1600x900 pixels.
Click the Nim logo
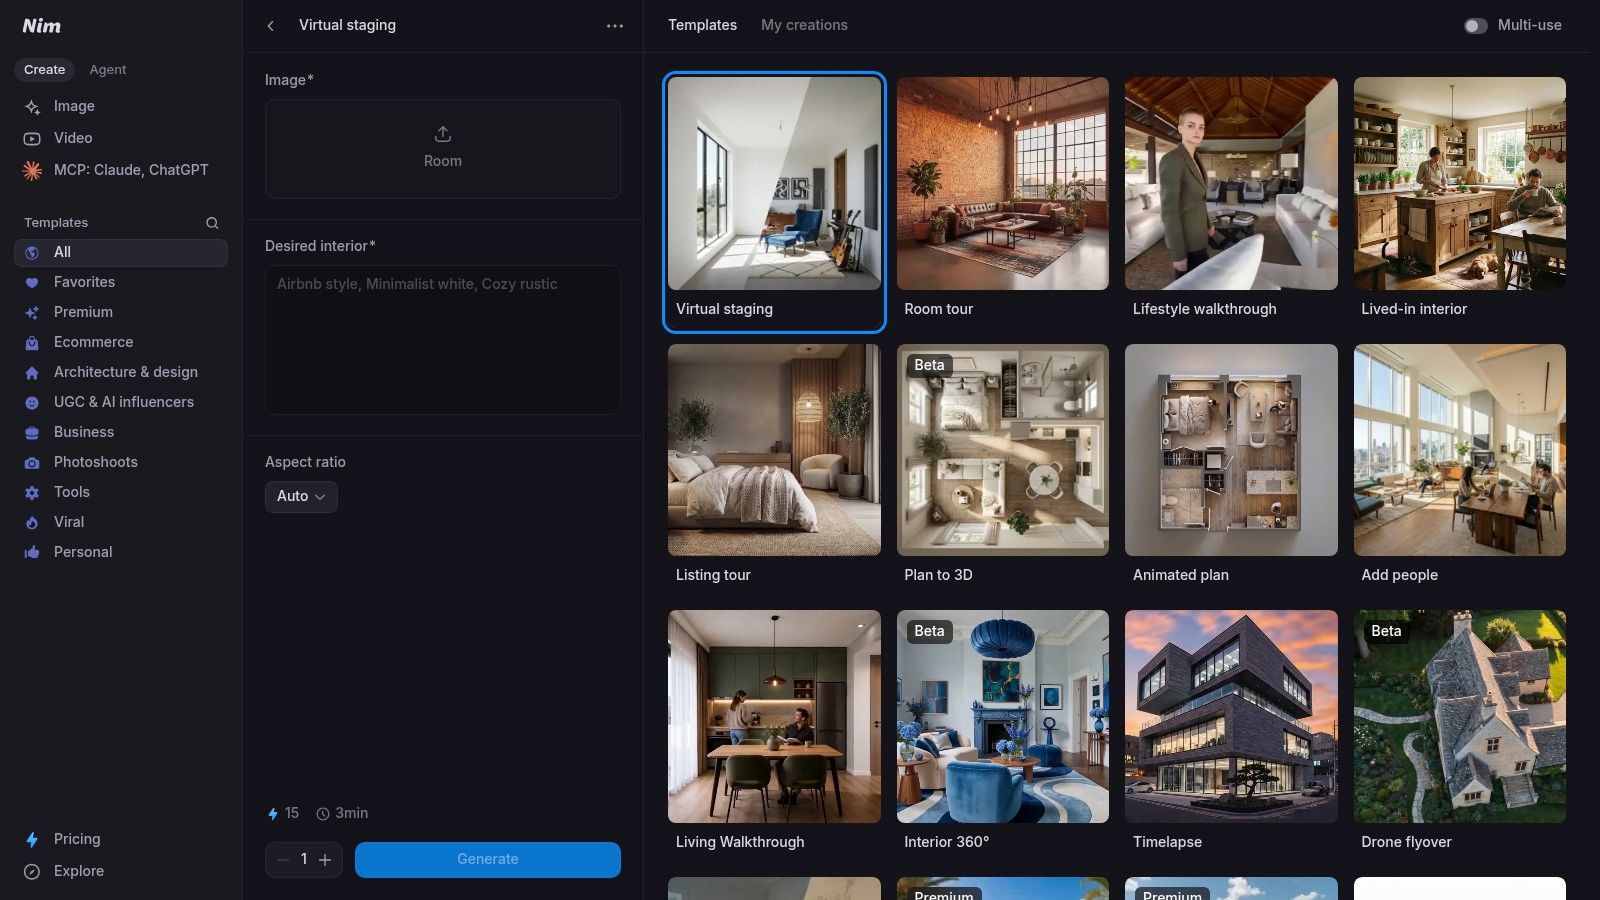42,26
